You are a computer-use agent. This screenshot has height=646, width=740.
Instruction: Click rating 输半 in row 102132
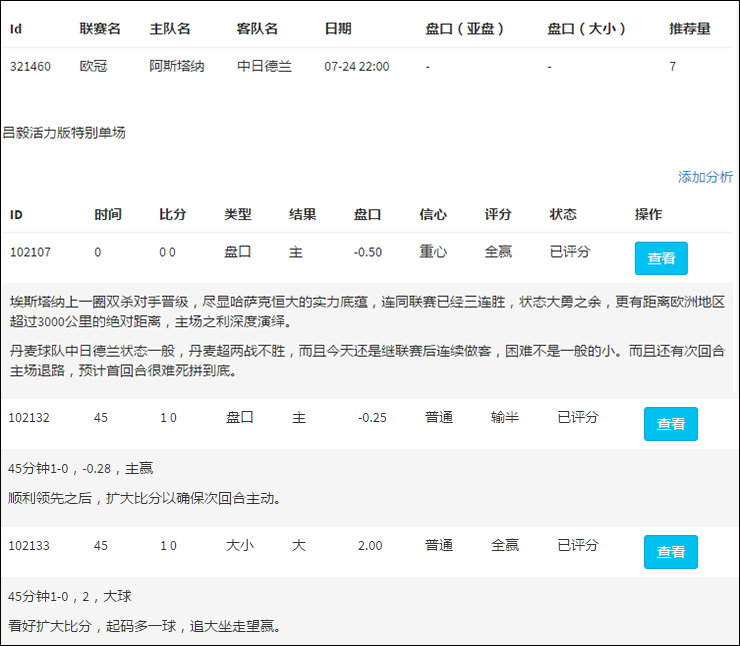coord(505,418)
